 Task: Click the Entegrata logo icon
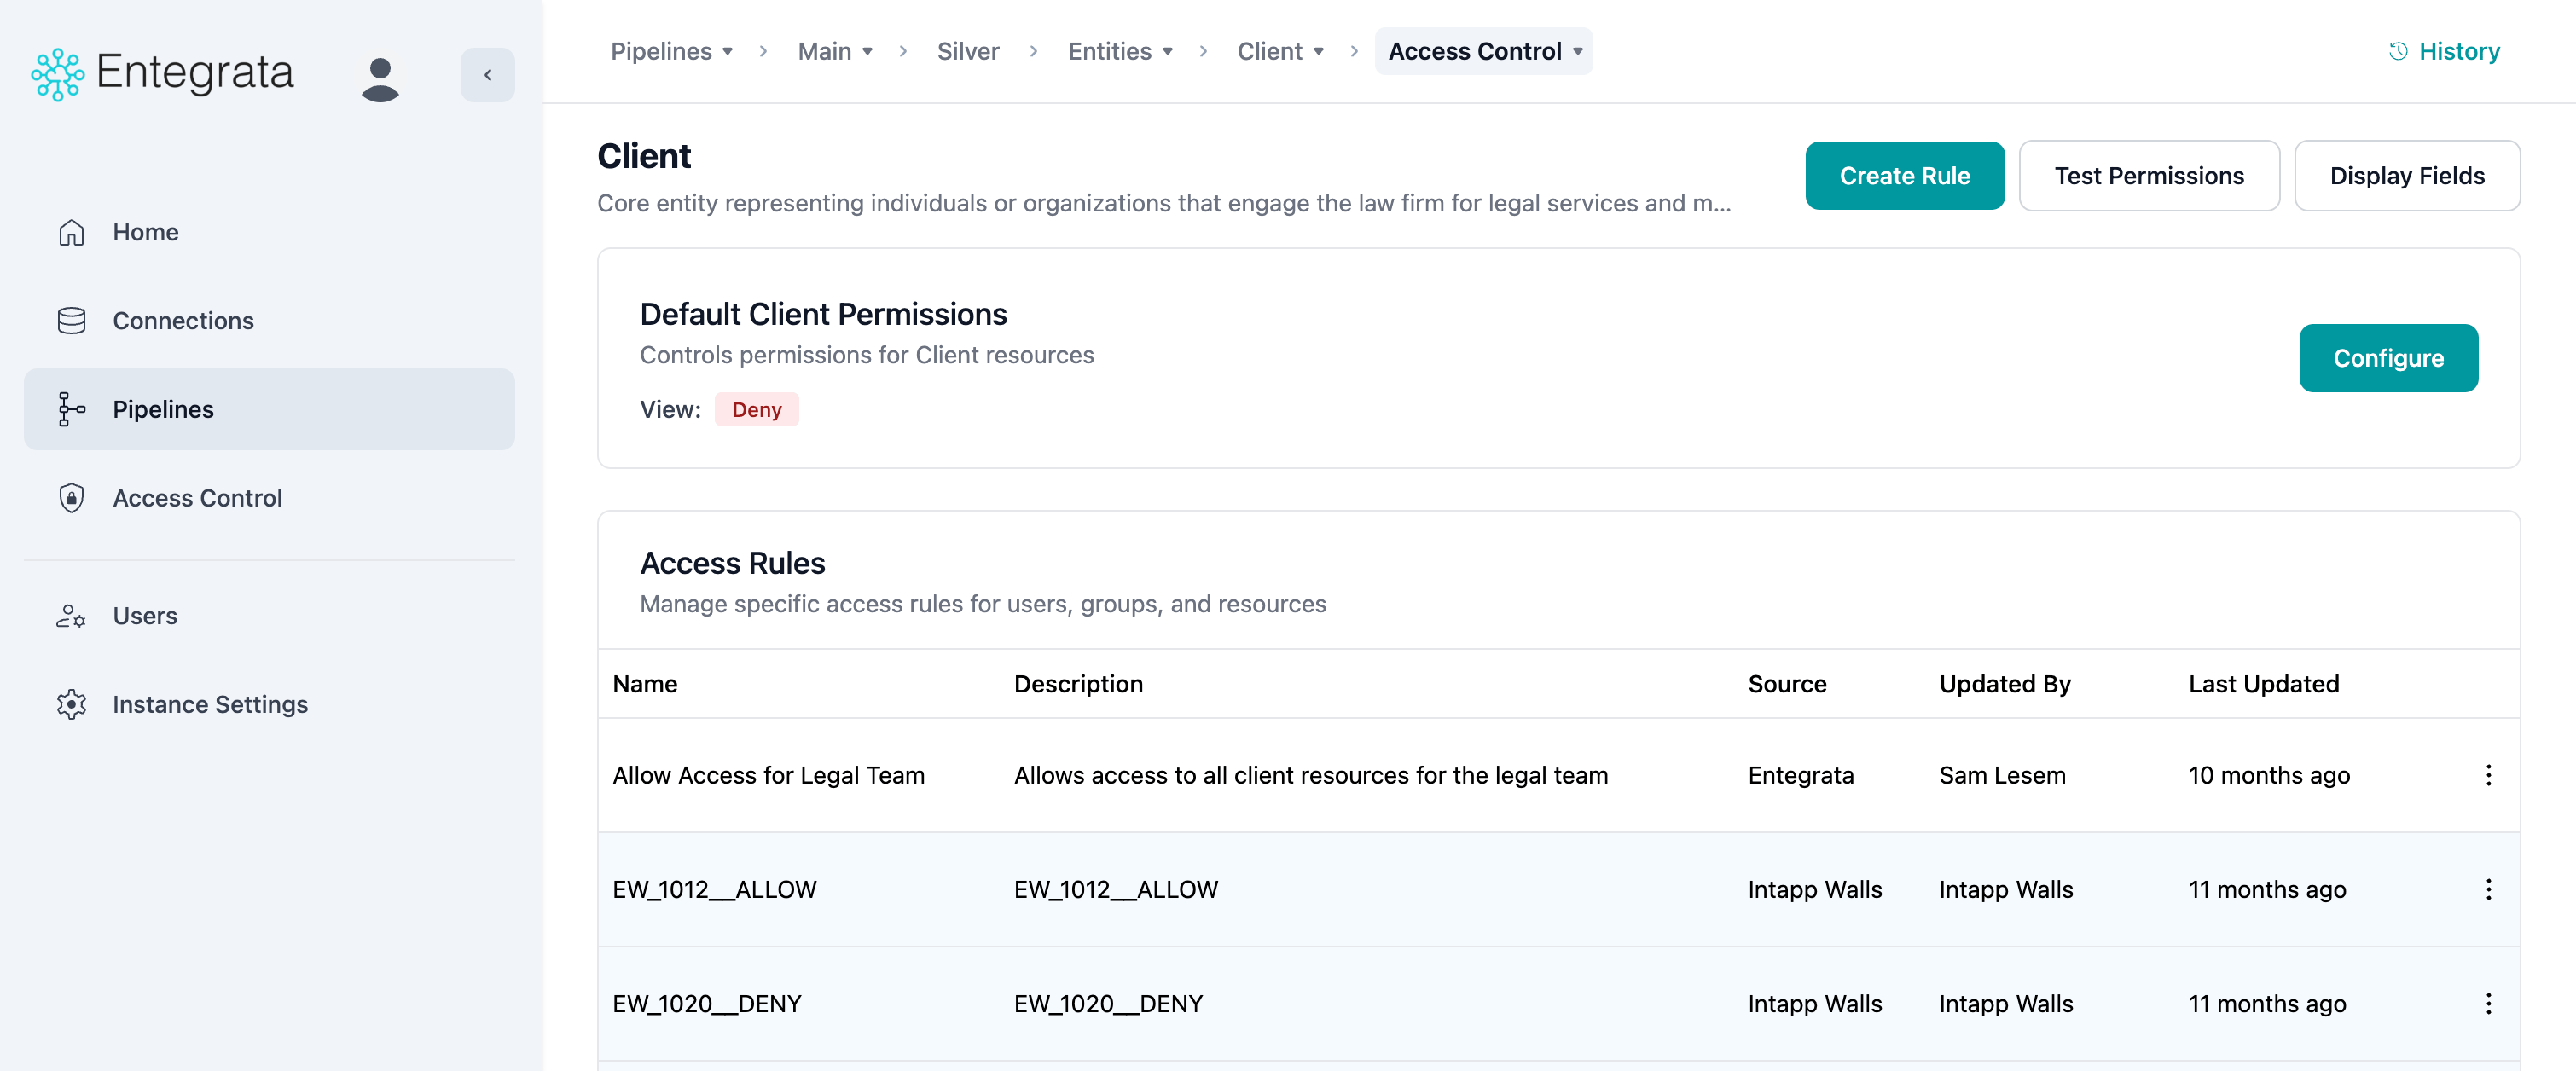(x=57, y=75)
